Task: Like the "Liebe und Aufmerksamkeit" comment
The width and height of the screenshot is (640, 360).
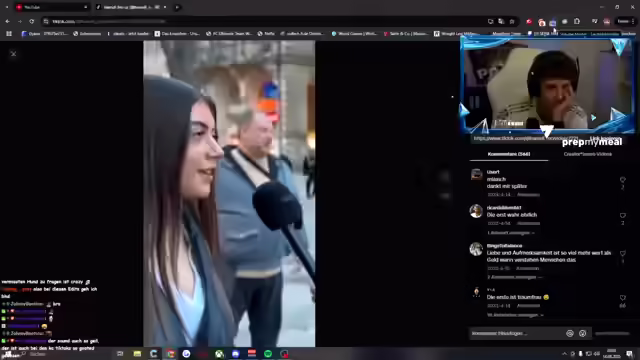Action: (x=622, y=253)
